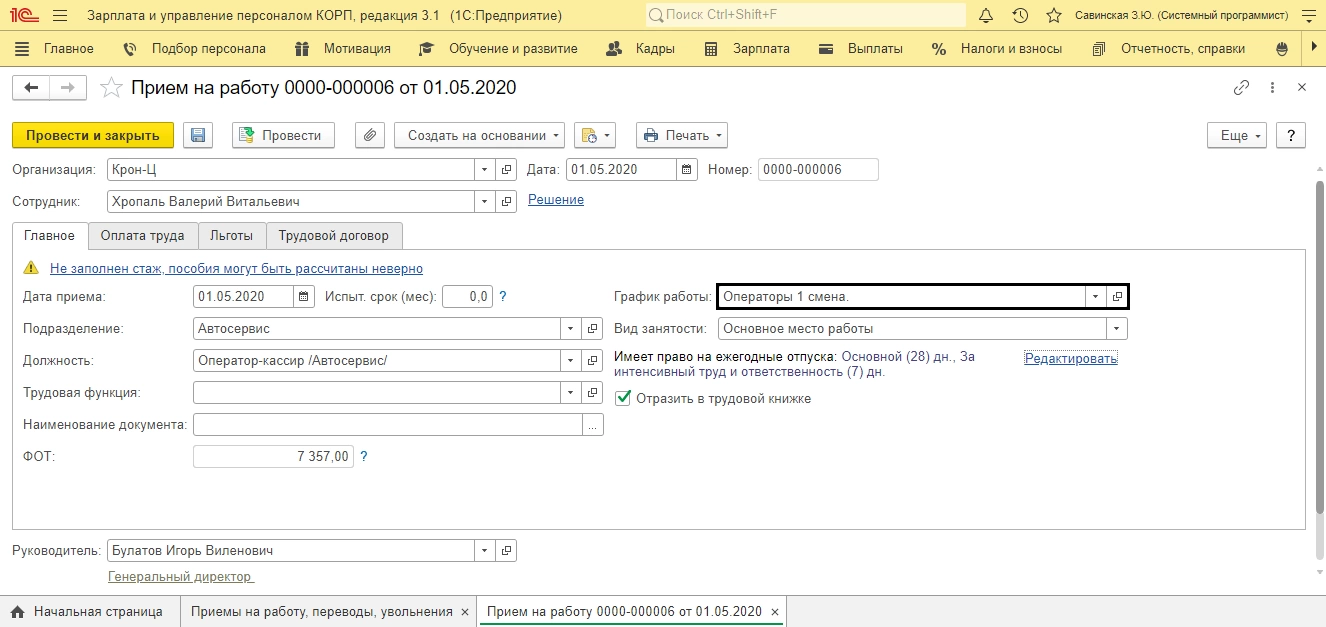This screenshot has height=627, width=1326.
Task: Go to Начальная страница home tab
Action: pos(87,611)
